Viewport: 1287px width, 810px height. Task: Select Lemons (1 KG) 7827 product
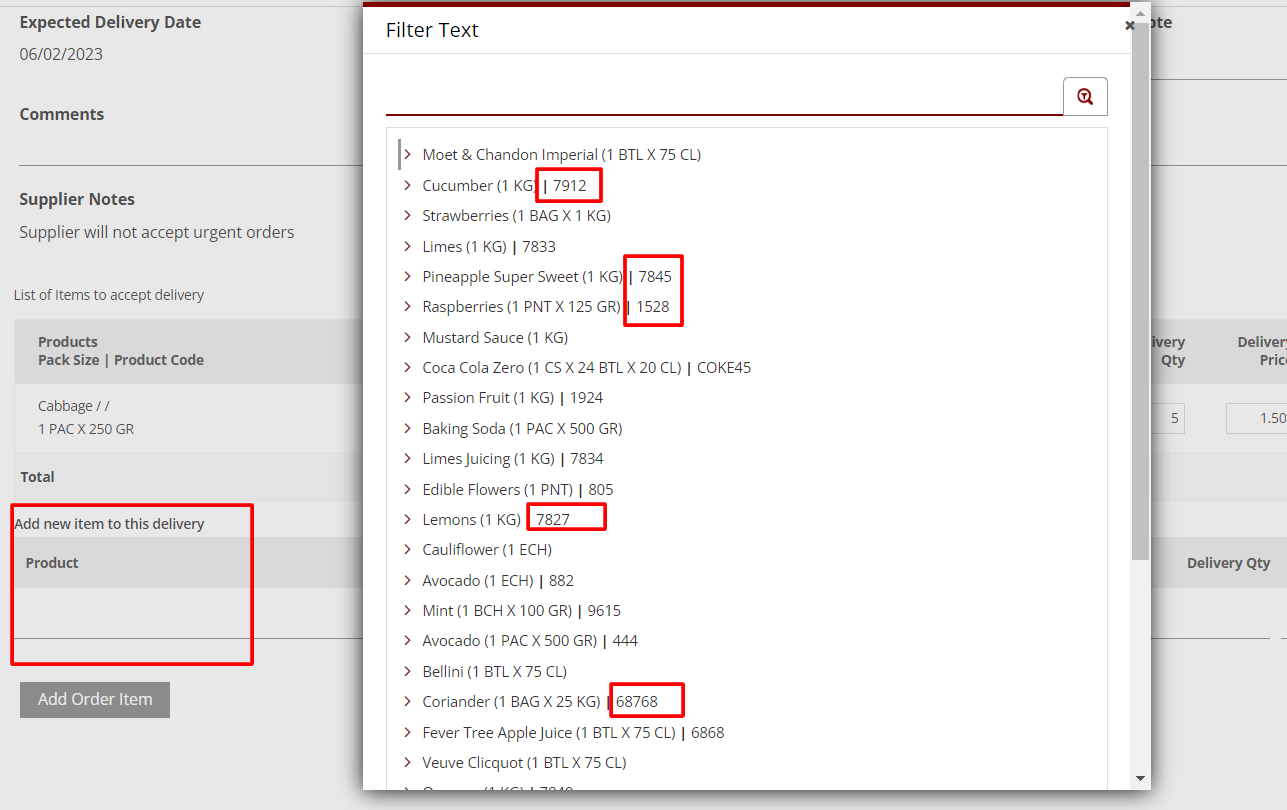(471, 519)
